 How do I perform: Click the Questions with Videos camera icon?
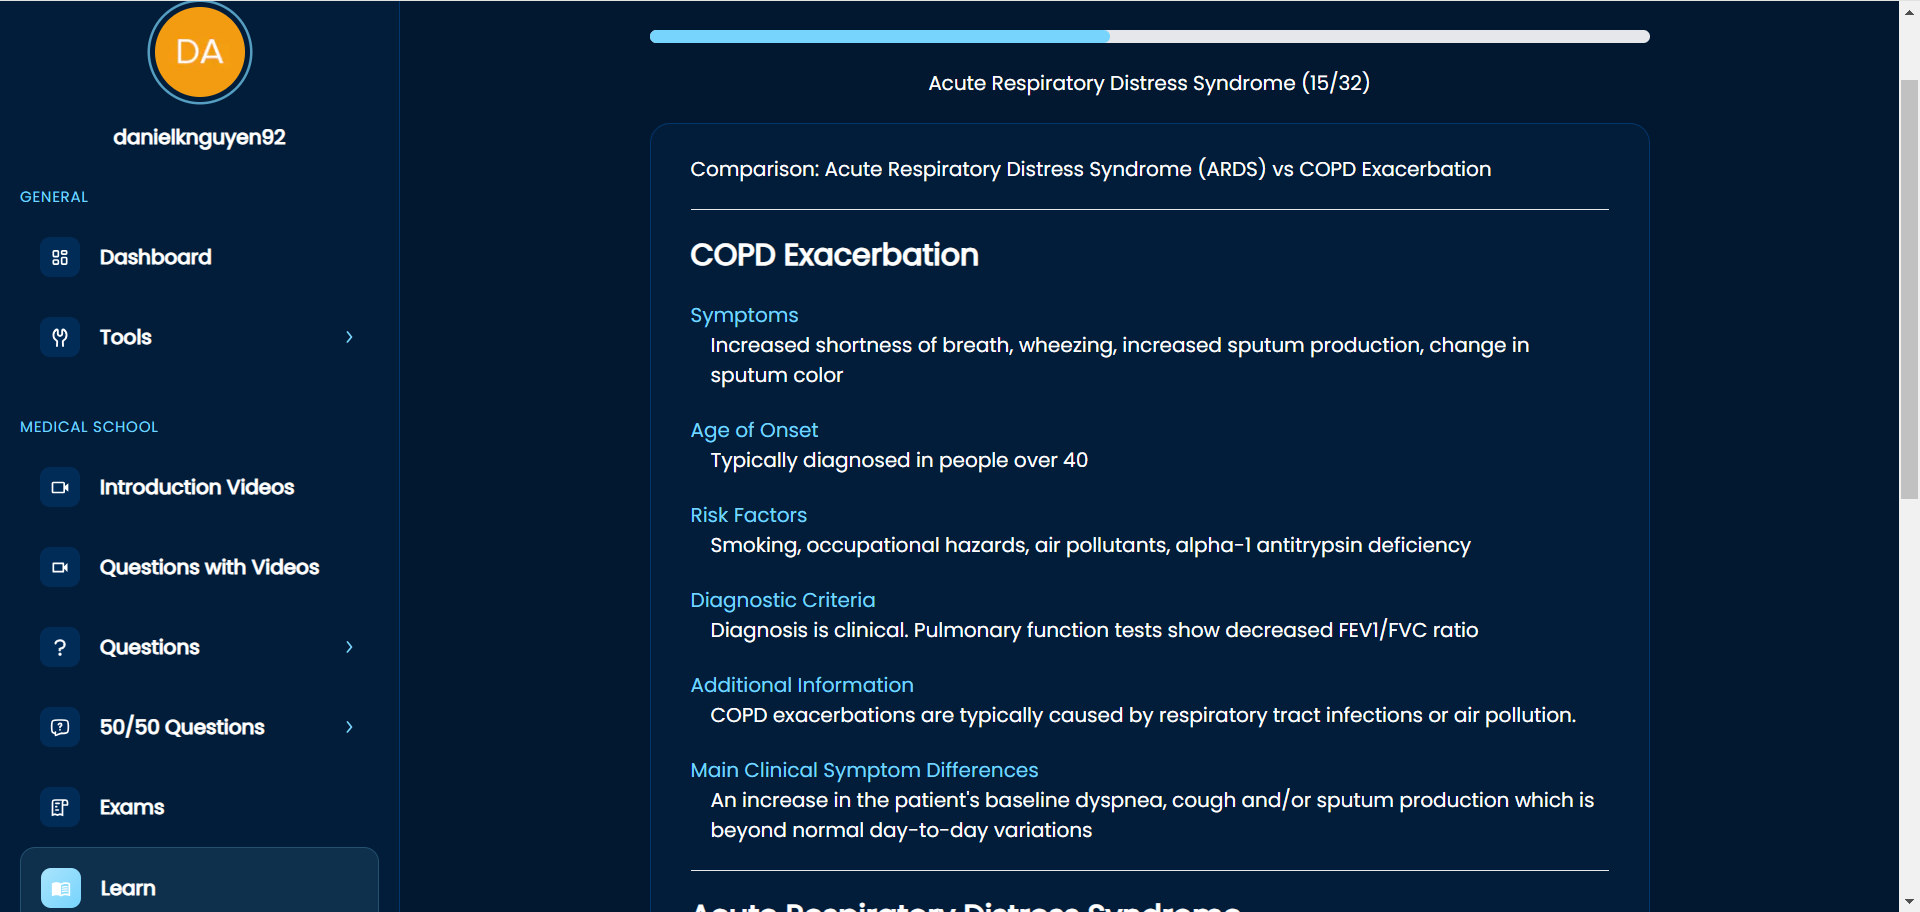(60, 567)
